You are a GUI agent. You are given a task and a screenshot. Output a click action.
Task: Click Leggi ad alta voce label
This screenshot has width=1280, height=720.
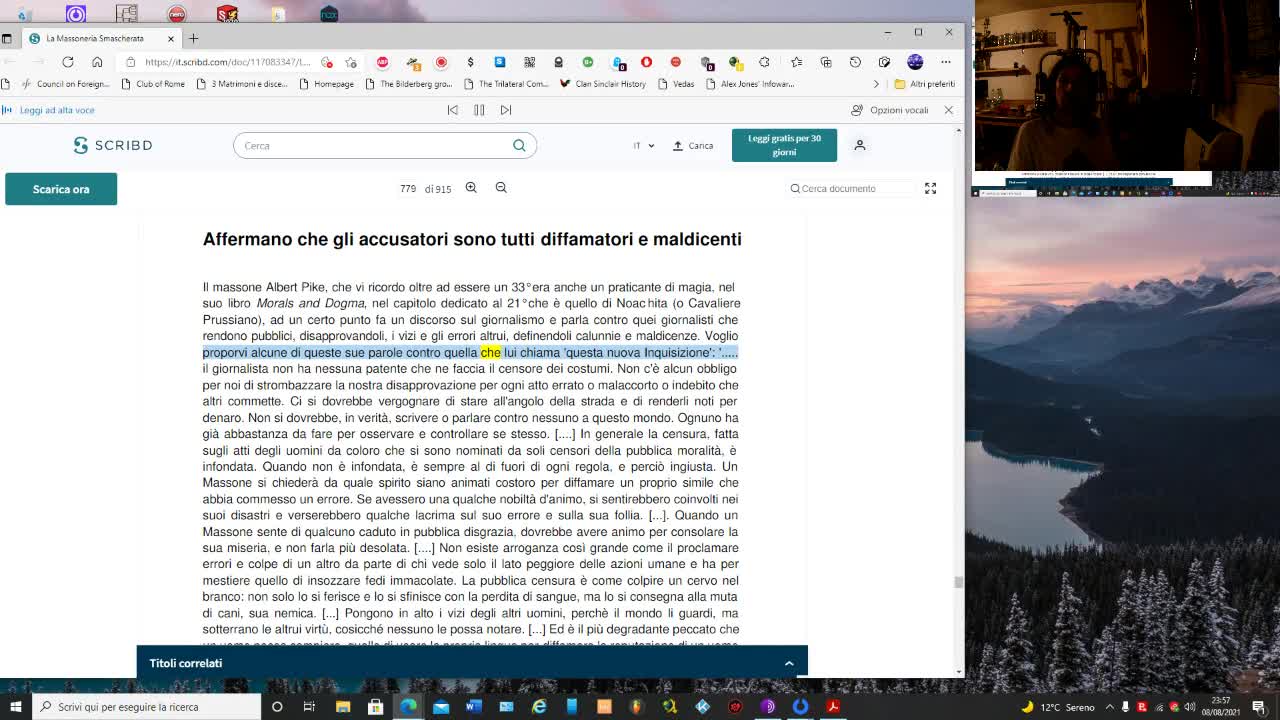pos(57,110)
